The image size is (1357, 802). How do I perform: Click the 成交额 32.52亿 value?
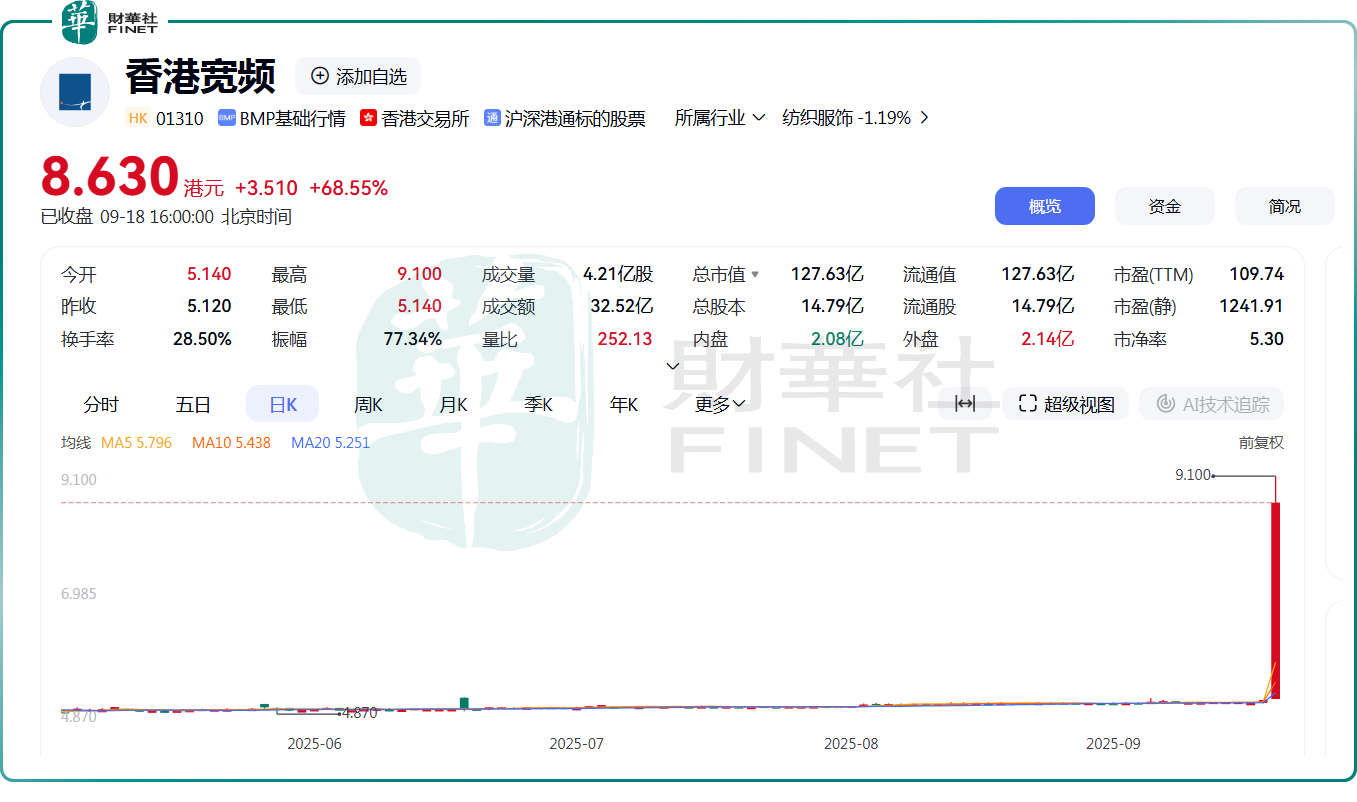[622, 306]
